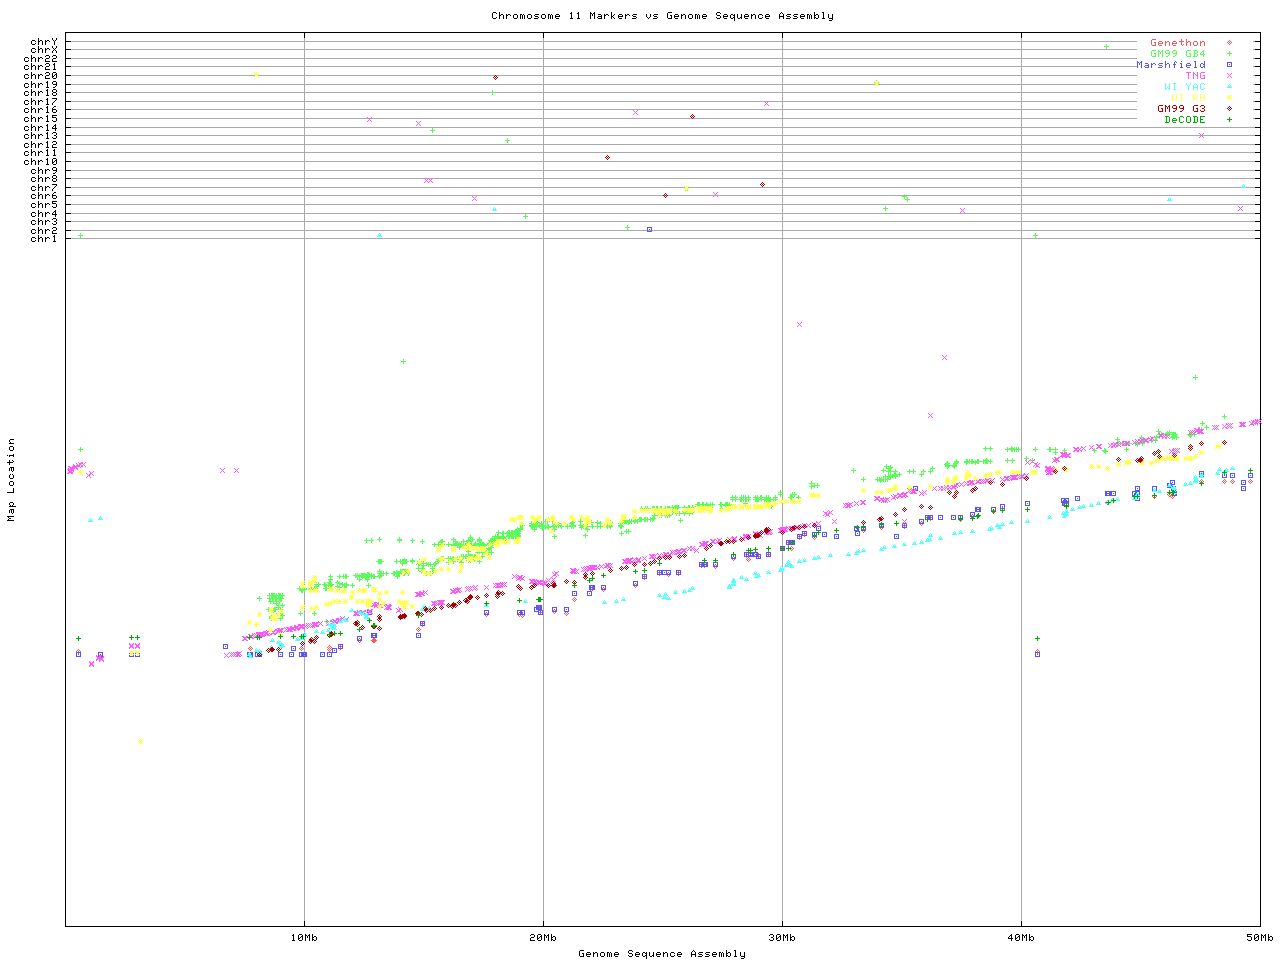Click the 10Mb tick label on x-axis
1280x960 pixels.
(x=304, y=938)
